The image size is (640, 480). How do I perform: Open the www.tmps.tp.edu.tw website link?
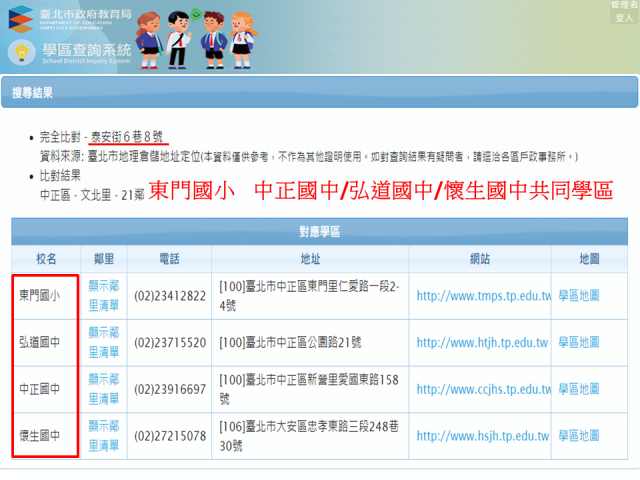(x=483, y=296)
